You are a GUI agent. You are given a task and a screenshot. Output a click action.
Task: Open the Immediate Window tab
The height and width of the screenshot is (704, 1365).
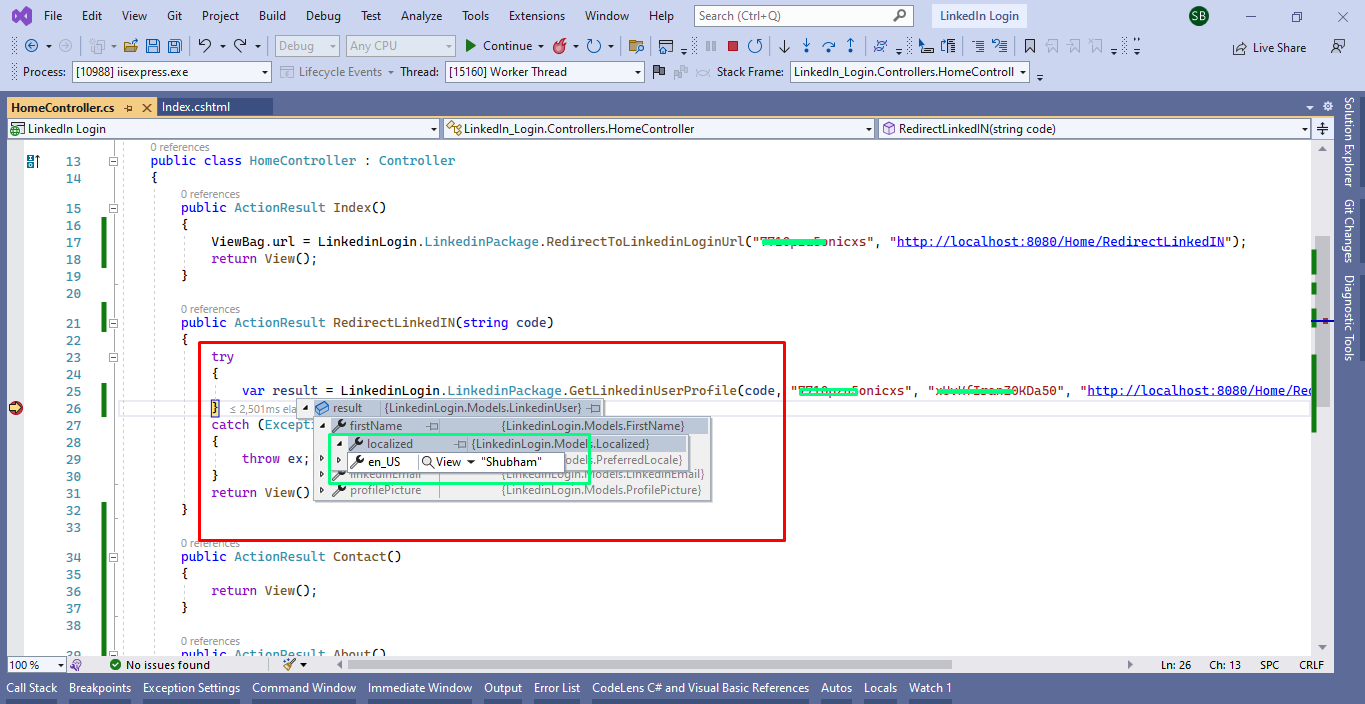click(420, 688)
